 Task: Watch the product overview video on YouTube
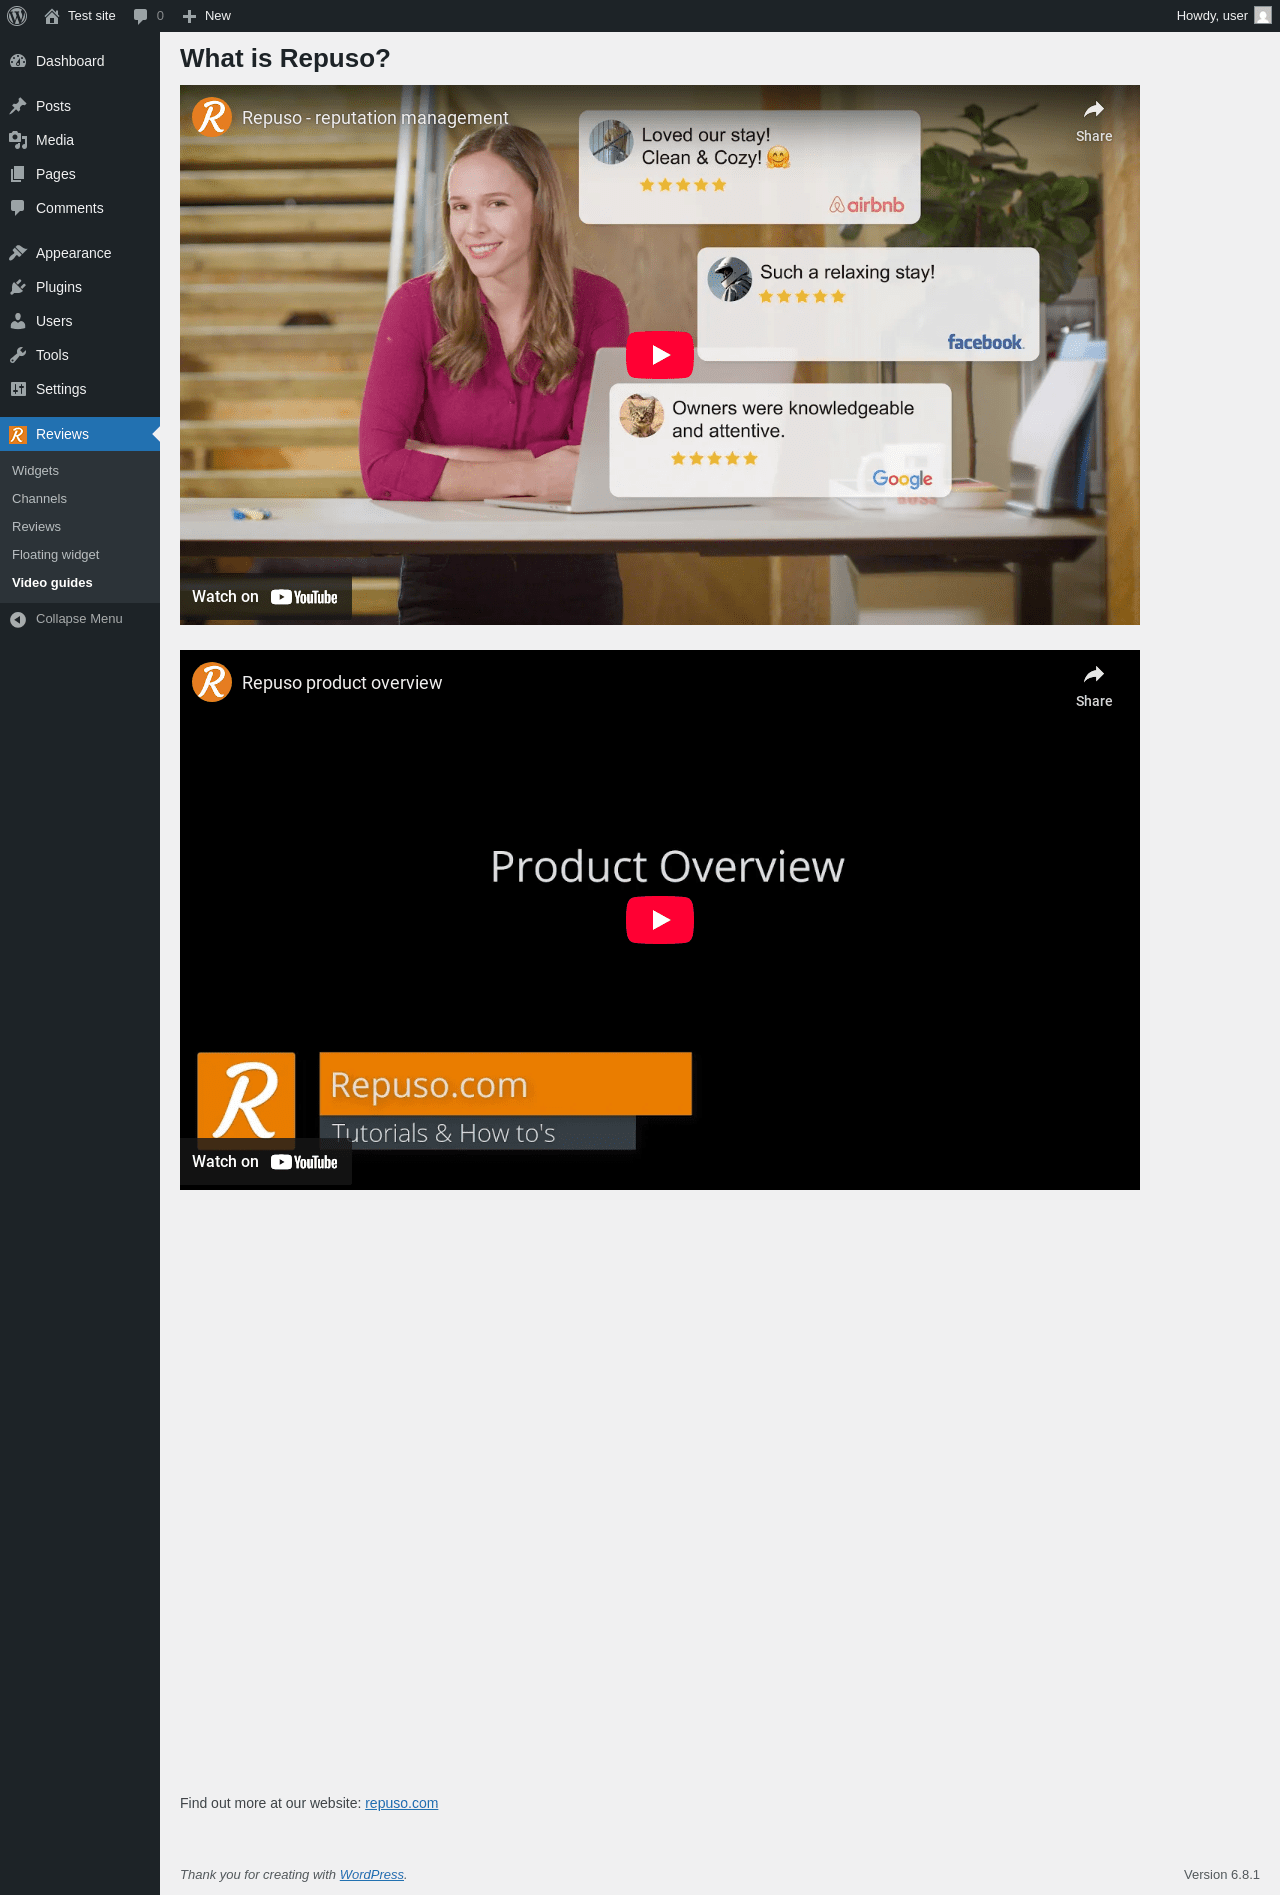click(x=265, y=1162)
